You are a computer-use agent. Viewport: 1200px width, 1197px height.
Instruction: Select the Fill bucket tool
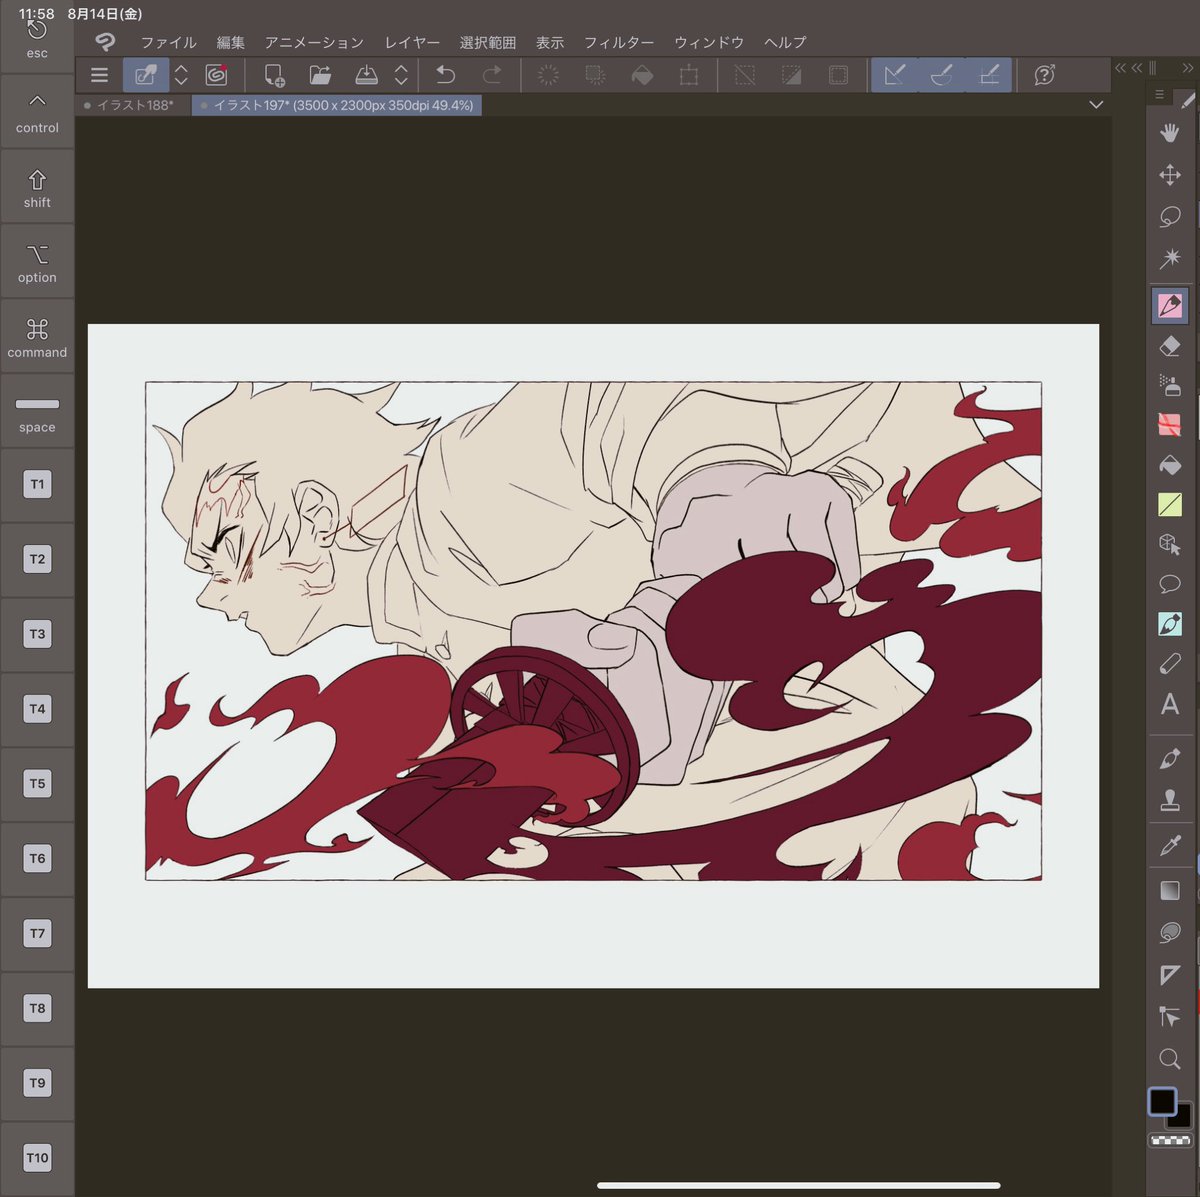(x=1170, y=465)
